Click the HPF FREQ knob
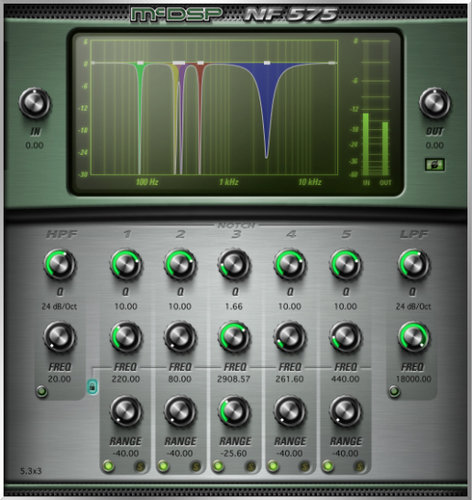Screen dimensions: 472x500 pyautogui.click(x=60, y=337)
